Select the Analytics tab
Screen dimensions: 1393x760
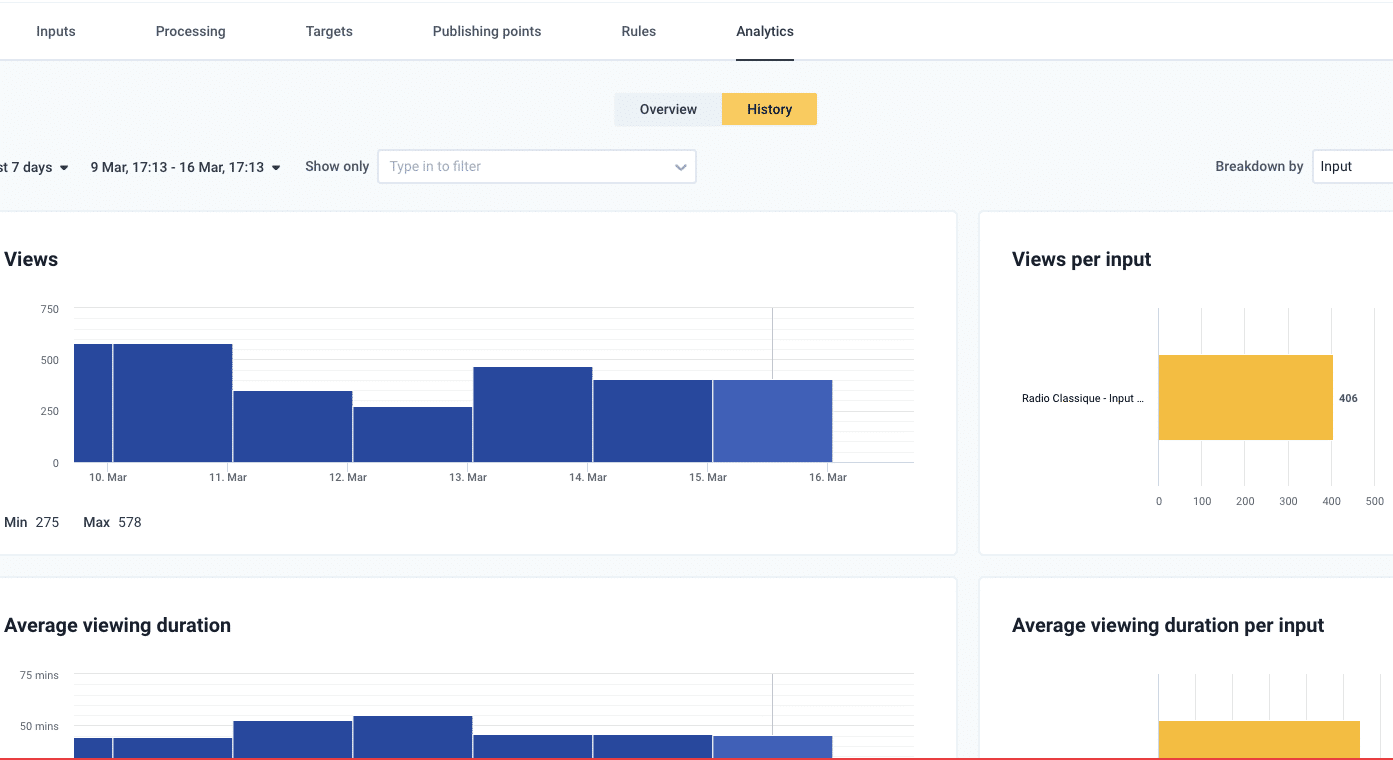point(765,31)
